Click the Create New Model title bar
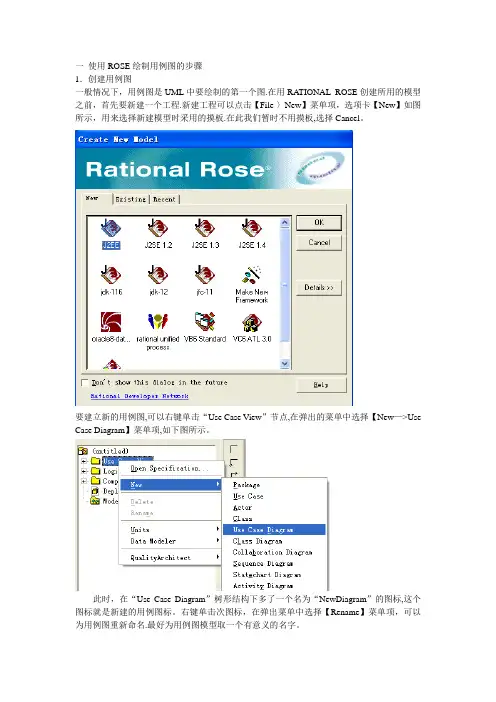Image resolution: width=496 pixels, height=702 pixels. click(214, 139)
